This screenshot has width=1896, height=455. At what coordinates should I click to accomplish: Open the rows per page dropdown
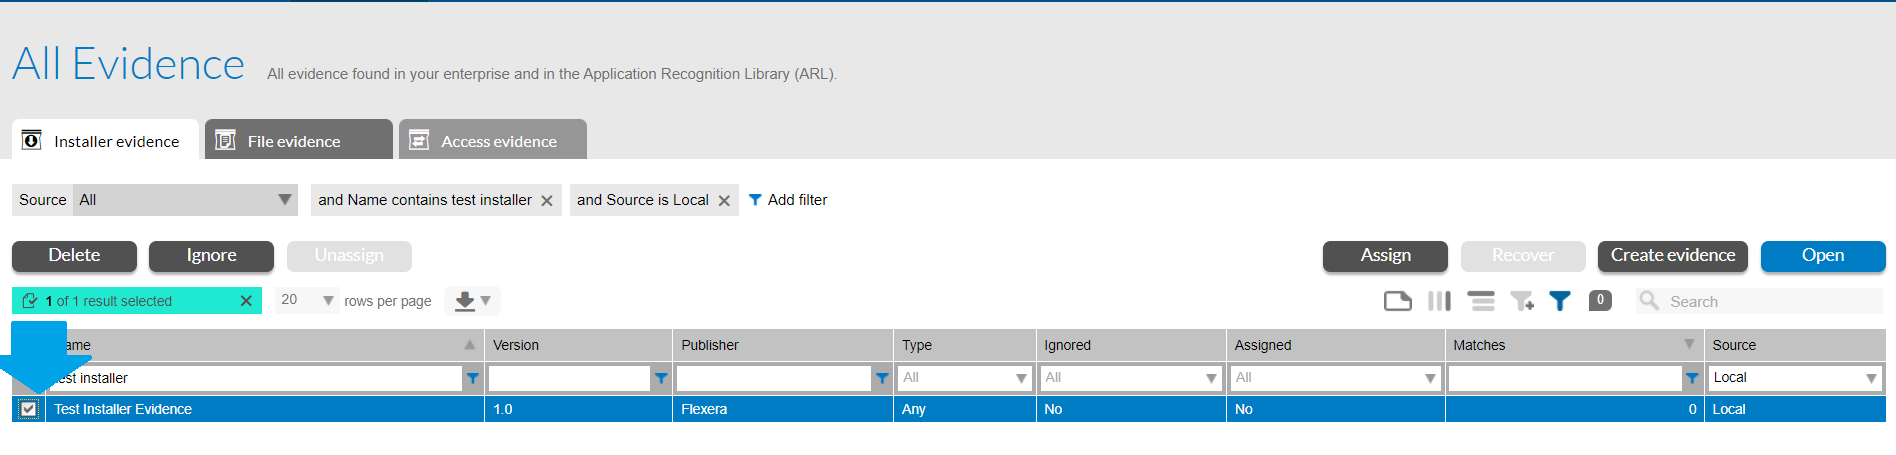(308, 300)
